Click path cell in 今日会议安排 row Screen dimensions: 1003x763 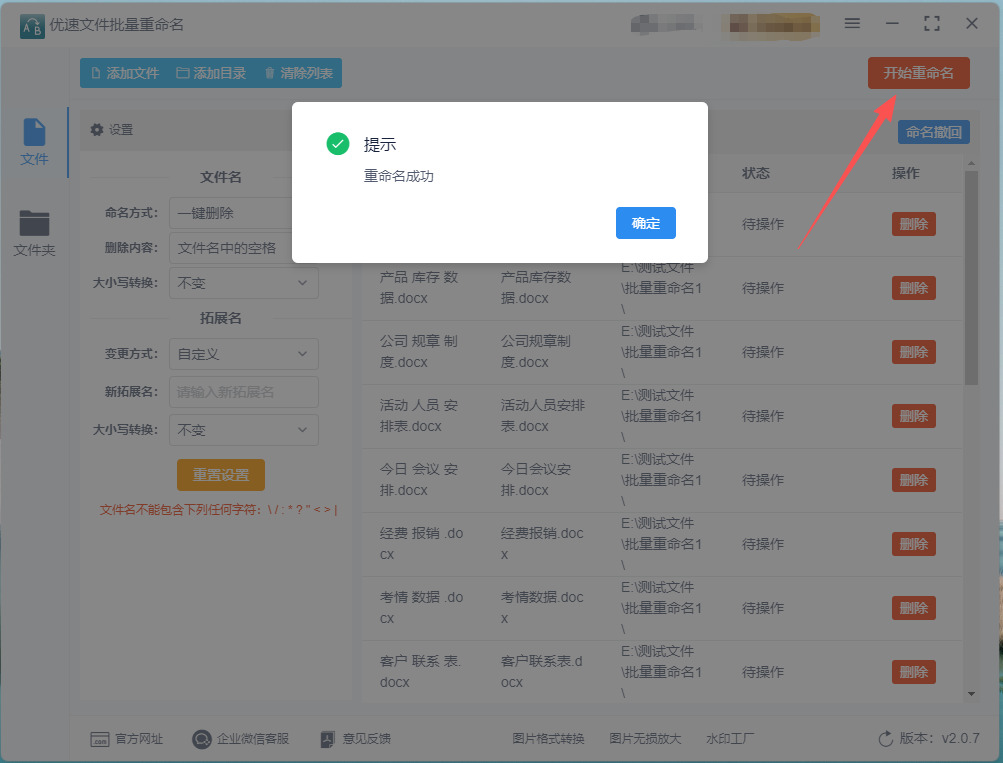pyautogui.click(x=661, y=480)
